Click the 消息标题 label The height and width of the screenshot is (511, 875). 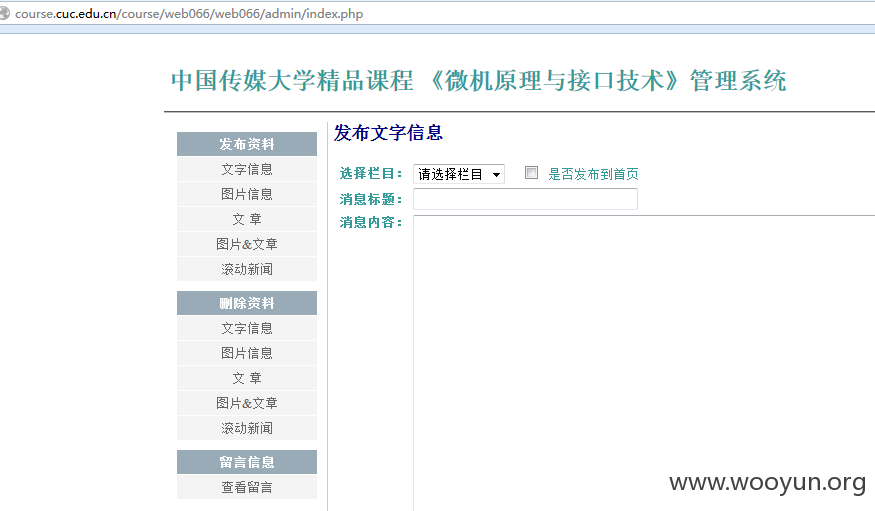click(x=371, y=199)
